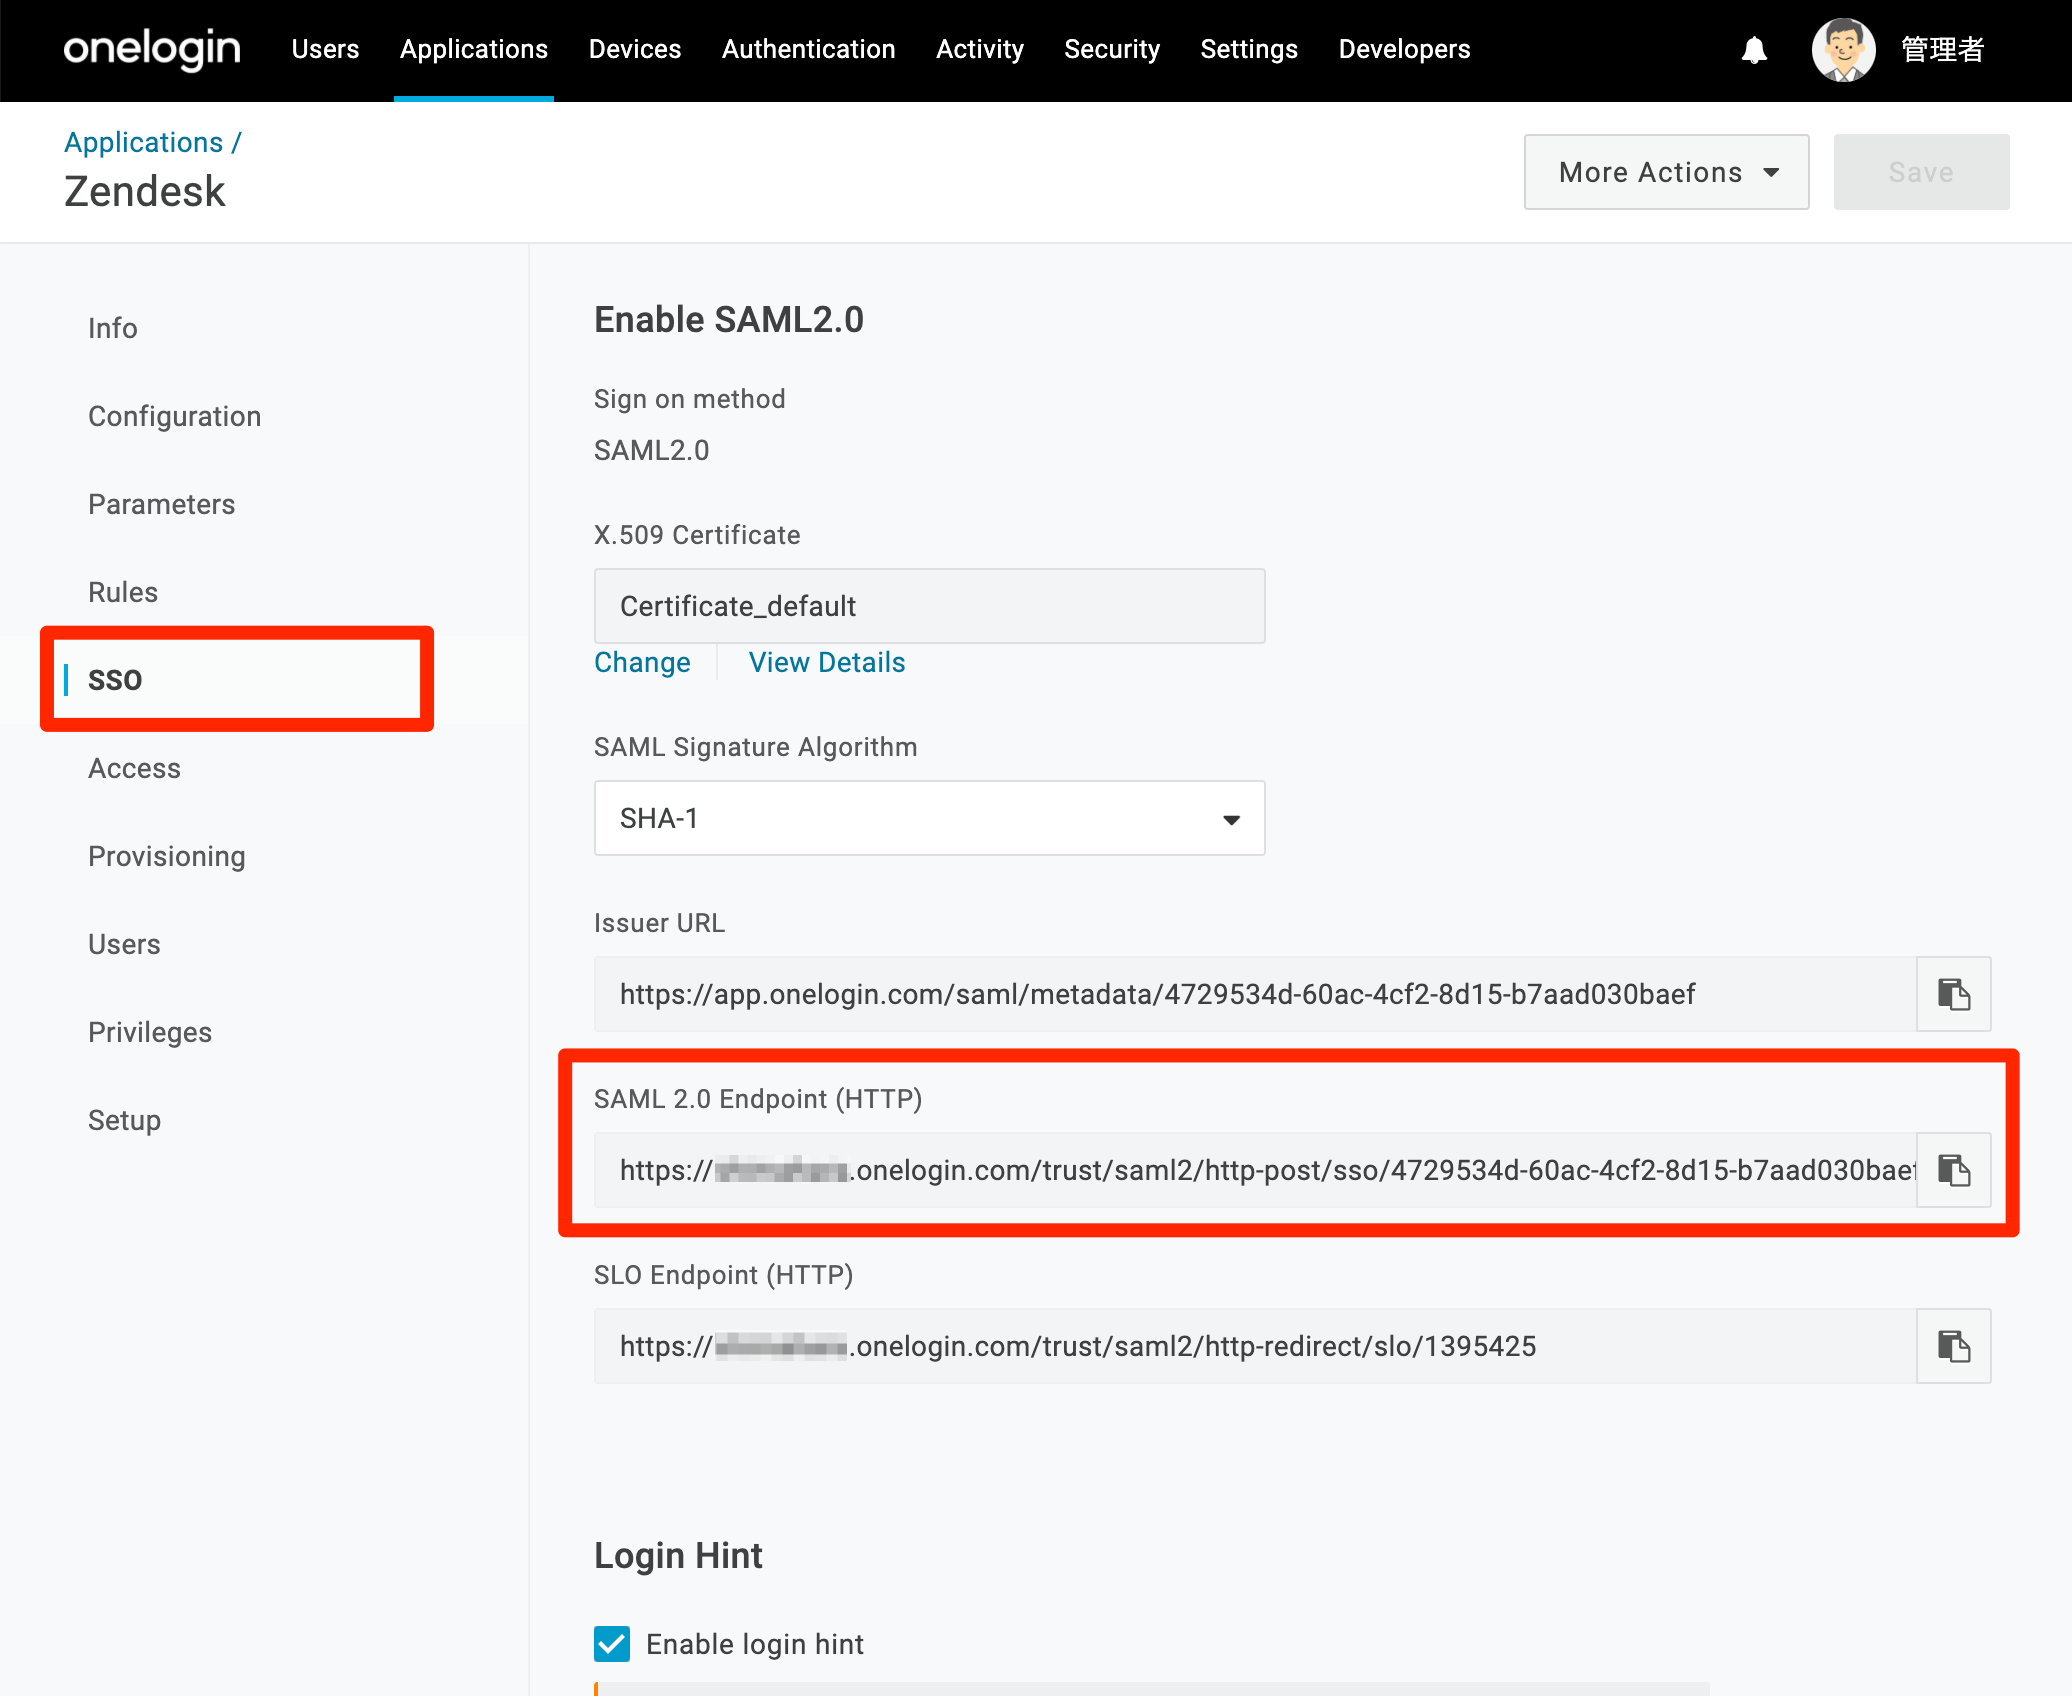Open the 管理者 user menu

pos(1942,50)
